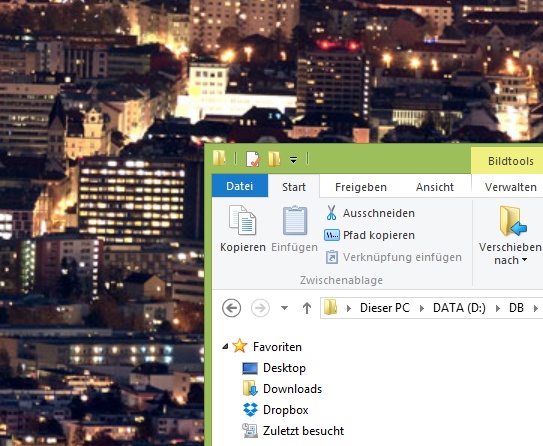Navigate up one folder level
Image resolution: width=543 pixels, height=446 pixels.
(307, 307)
